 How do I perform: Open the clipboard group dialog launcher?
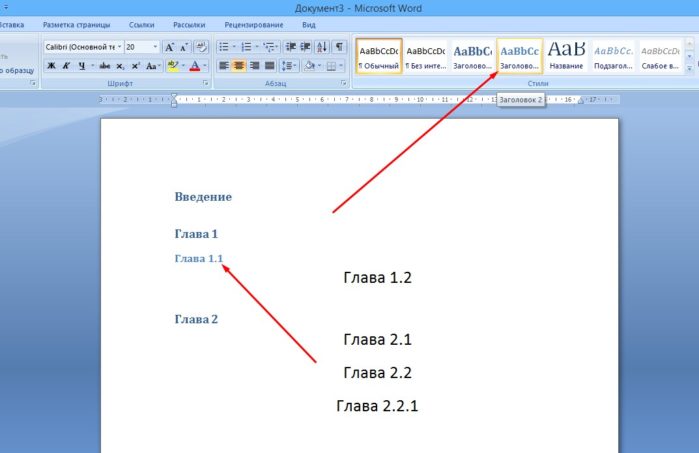pyautogui.click(x=33, y=83)
